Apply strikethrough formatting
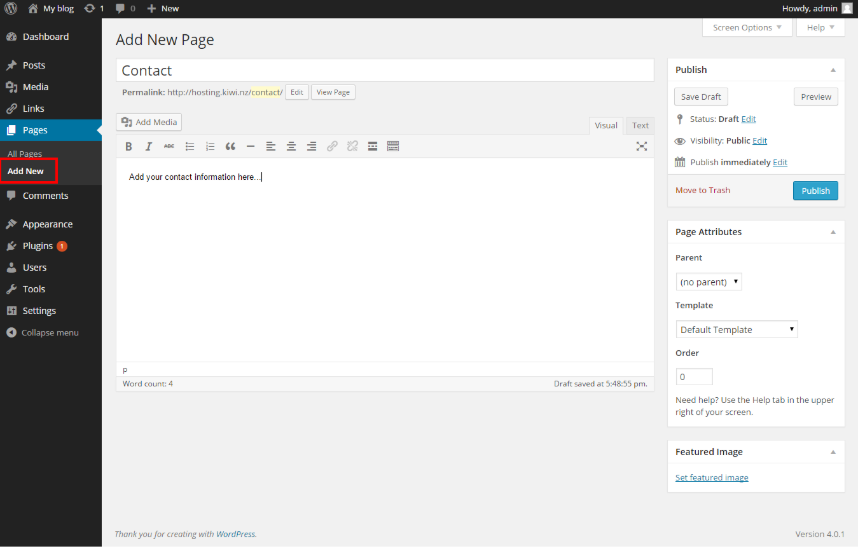Image resolution: width=859 pixels, height=547 pixels. coord(169,146)
